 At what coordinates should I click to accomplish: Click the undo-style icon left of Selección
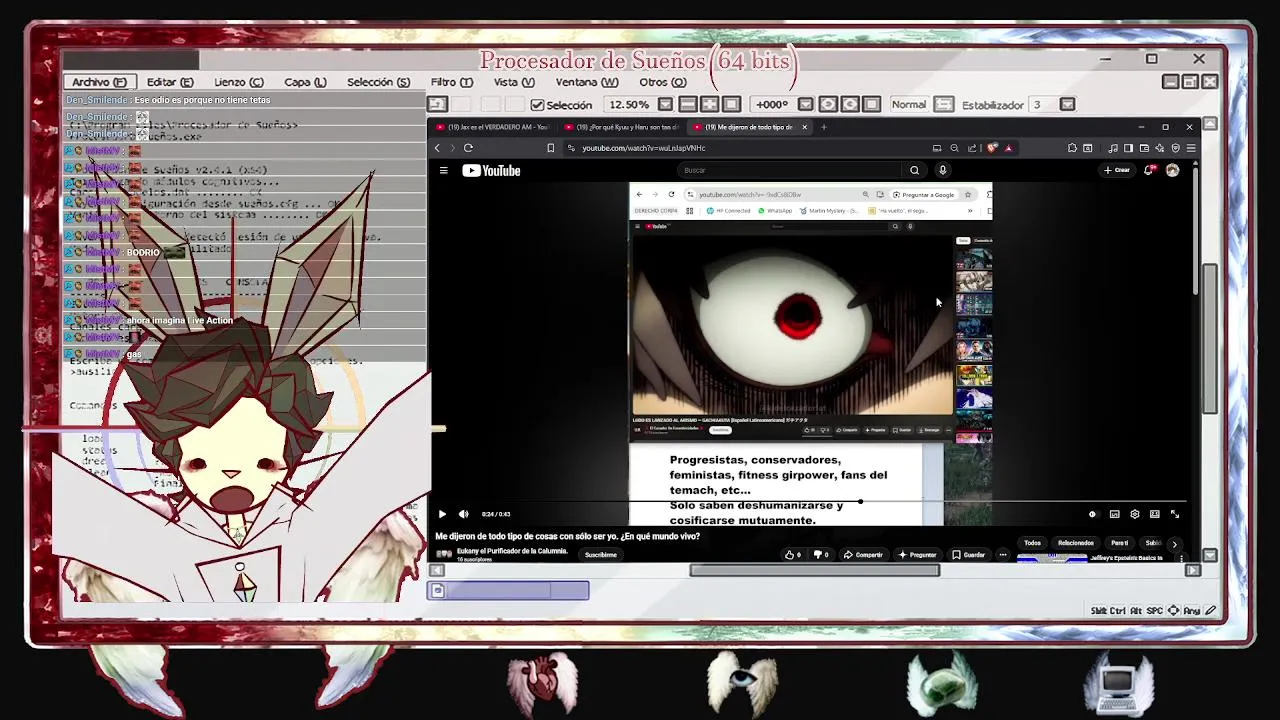[437, 105]
